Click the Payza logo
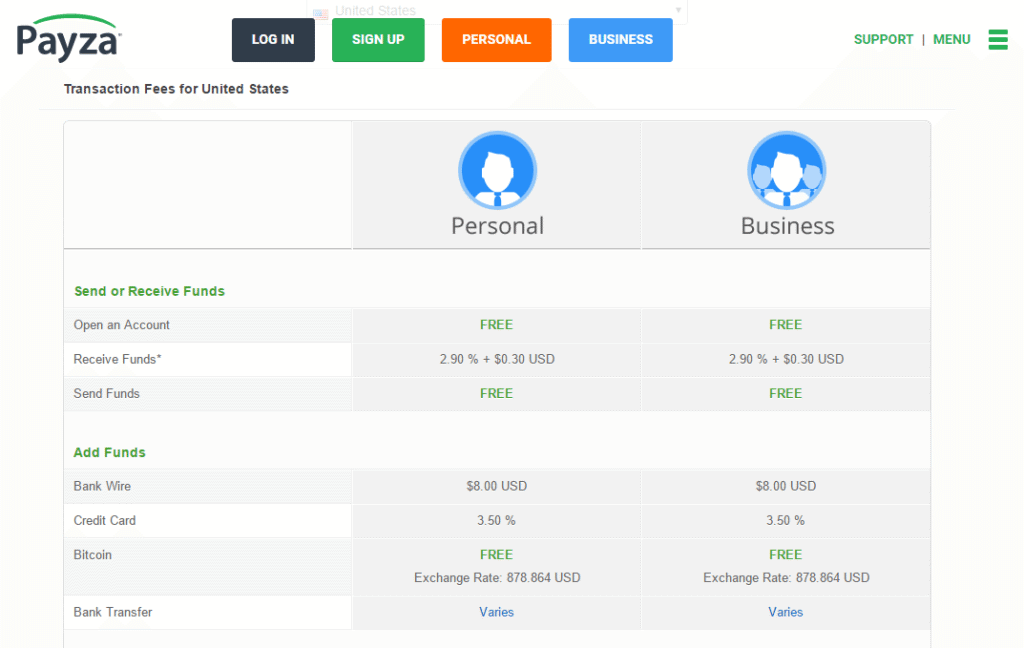Screen dimensions: 1024x648 point(69,38)
